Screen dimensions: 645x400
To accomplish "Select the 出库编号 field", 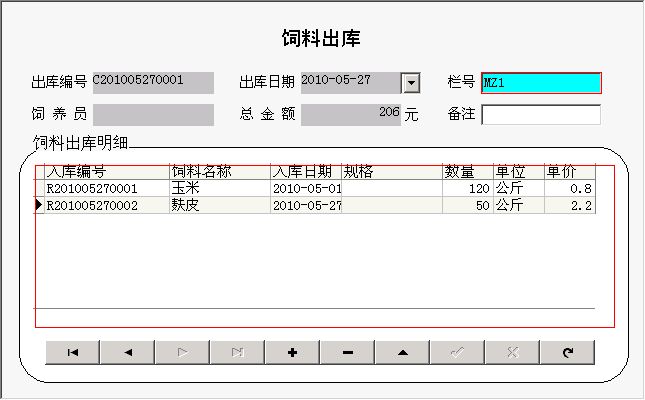I will (x=153, y=82).
